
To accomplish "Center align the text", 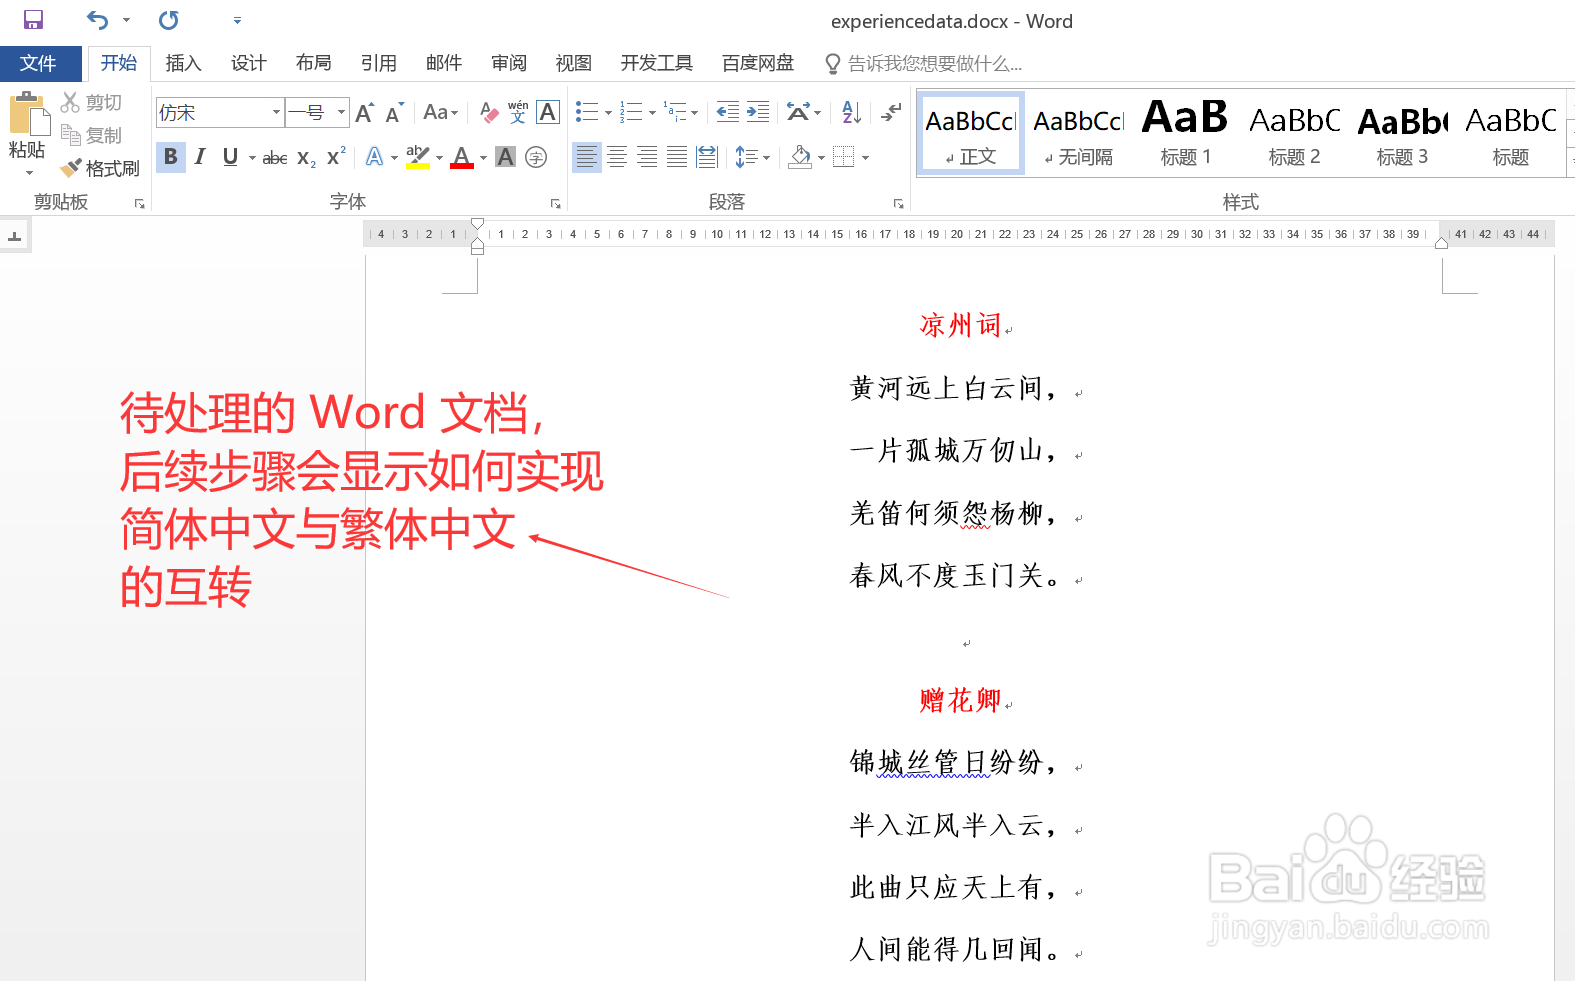I will pos(617,157).
